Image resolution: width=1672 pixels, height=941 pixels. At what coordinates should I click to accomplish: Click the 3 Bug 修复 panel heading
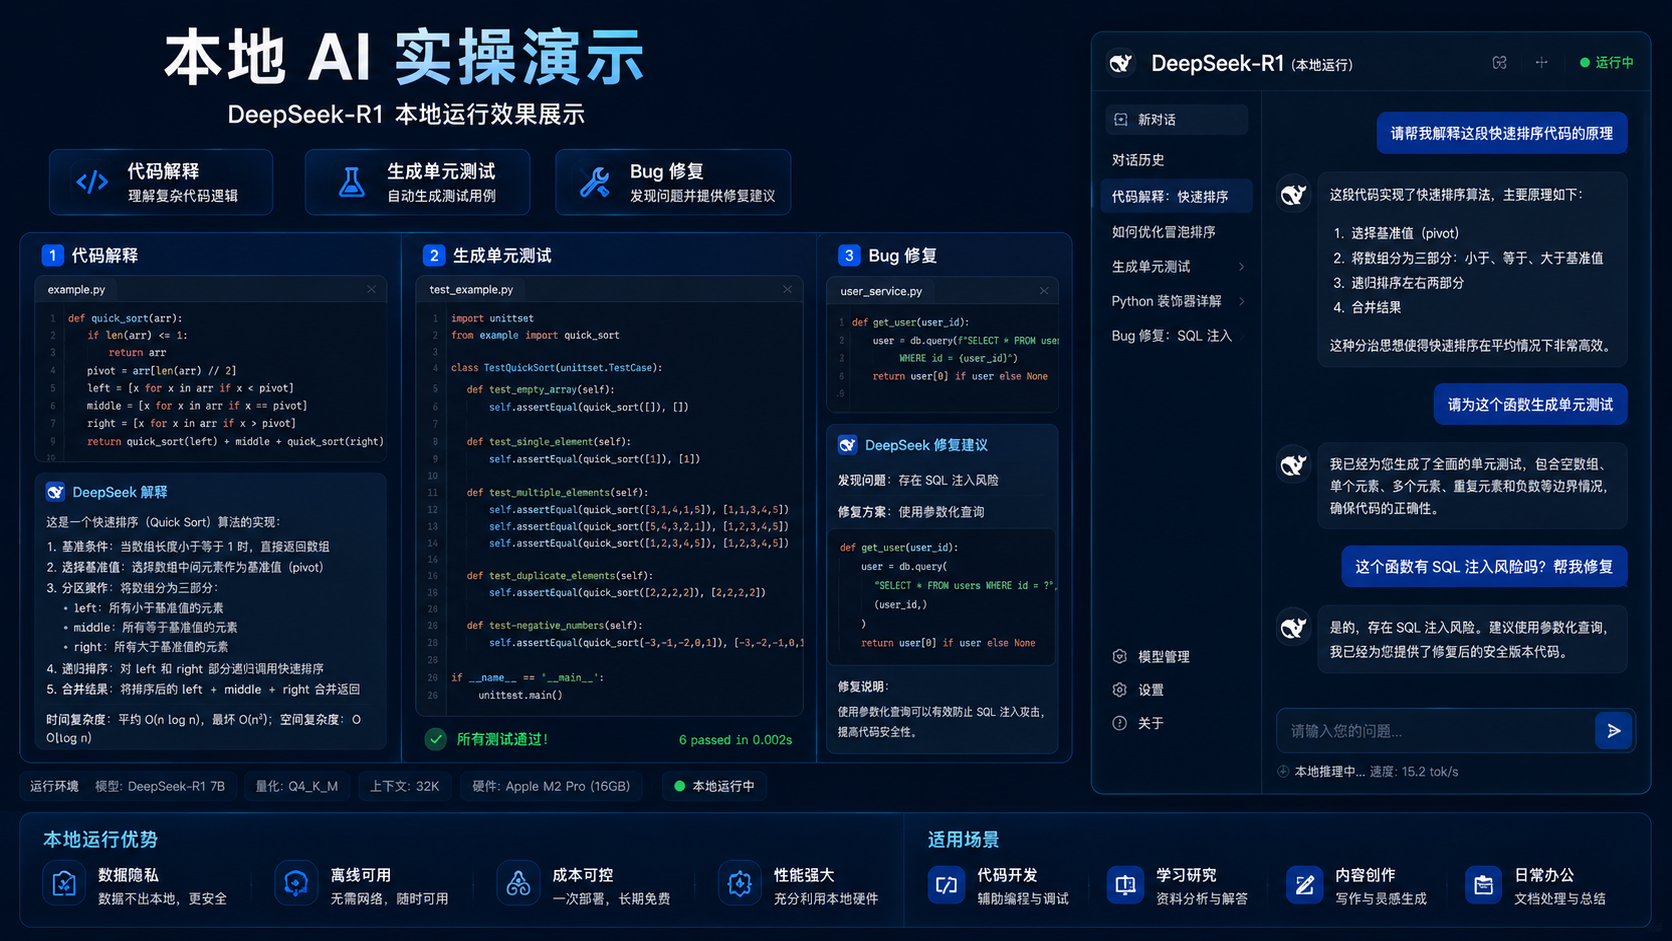coord(888,255)
